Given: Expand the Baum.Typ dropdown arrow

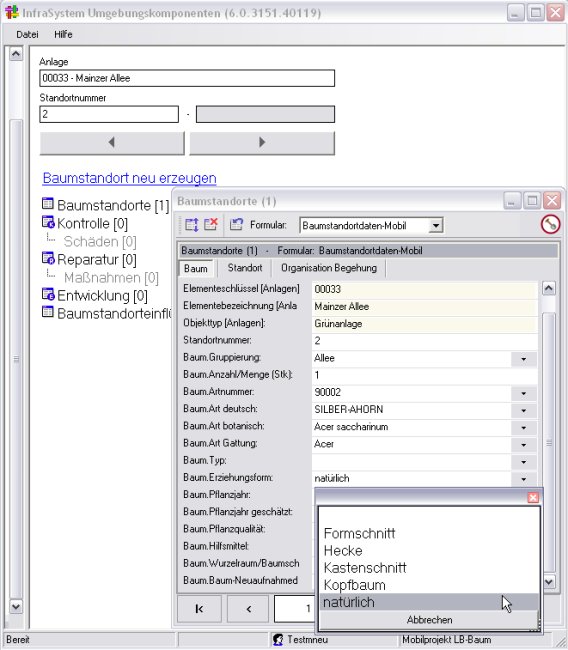Looking at the screenshot, I should pos(524,461).
